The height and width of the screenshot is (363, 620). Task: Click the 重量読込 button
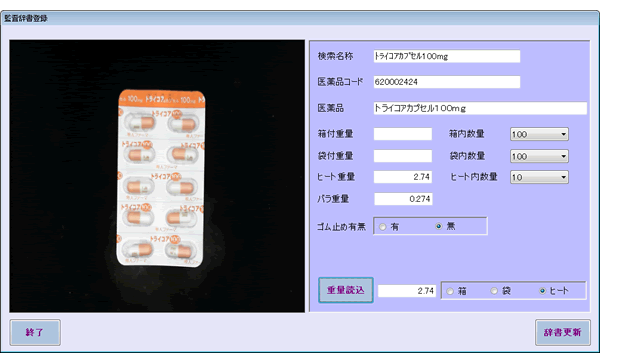pyautogui.click(x=346, y=290)
